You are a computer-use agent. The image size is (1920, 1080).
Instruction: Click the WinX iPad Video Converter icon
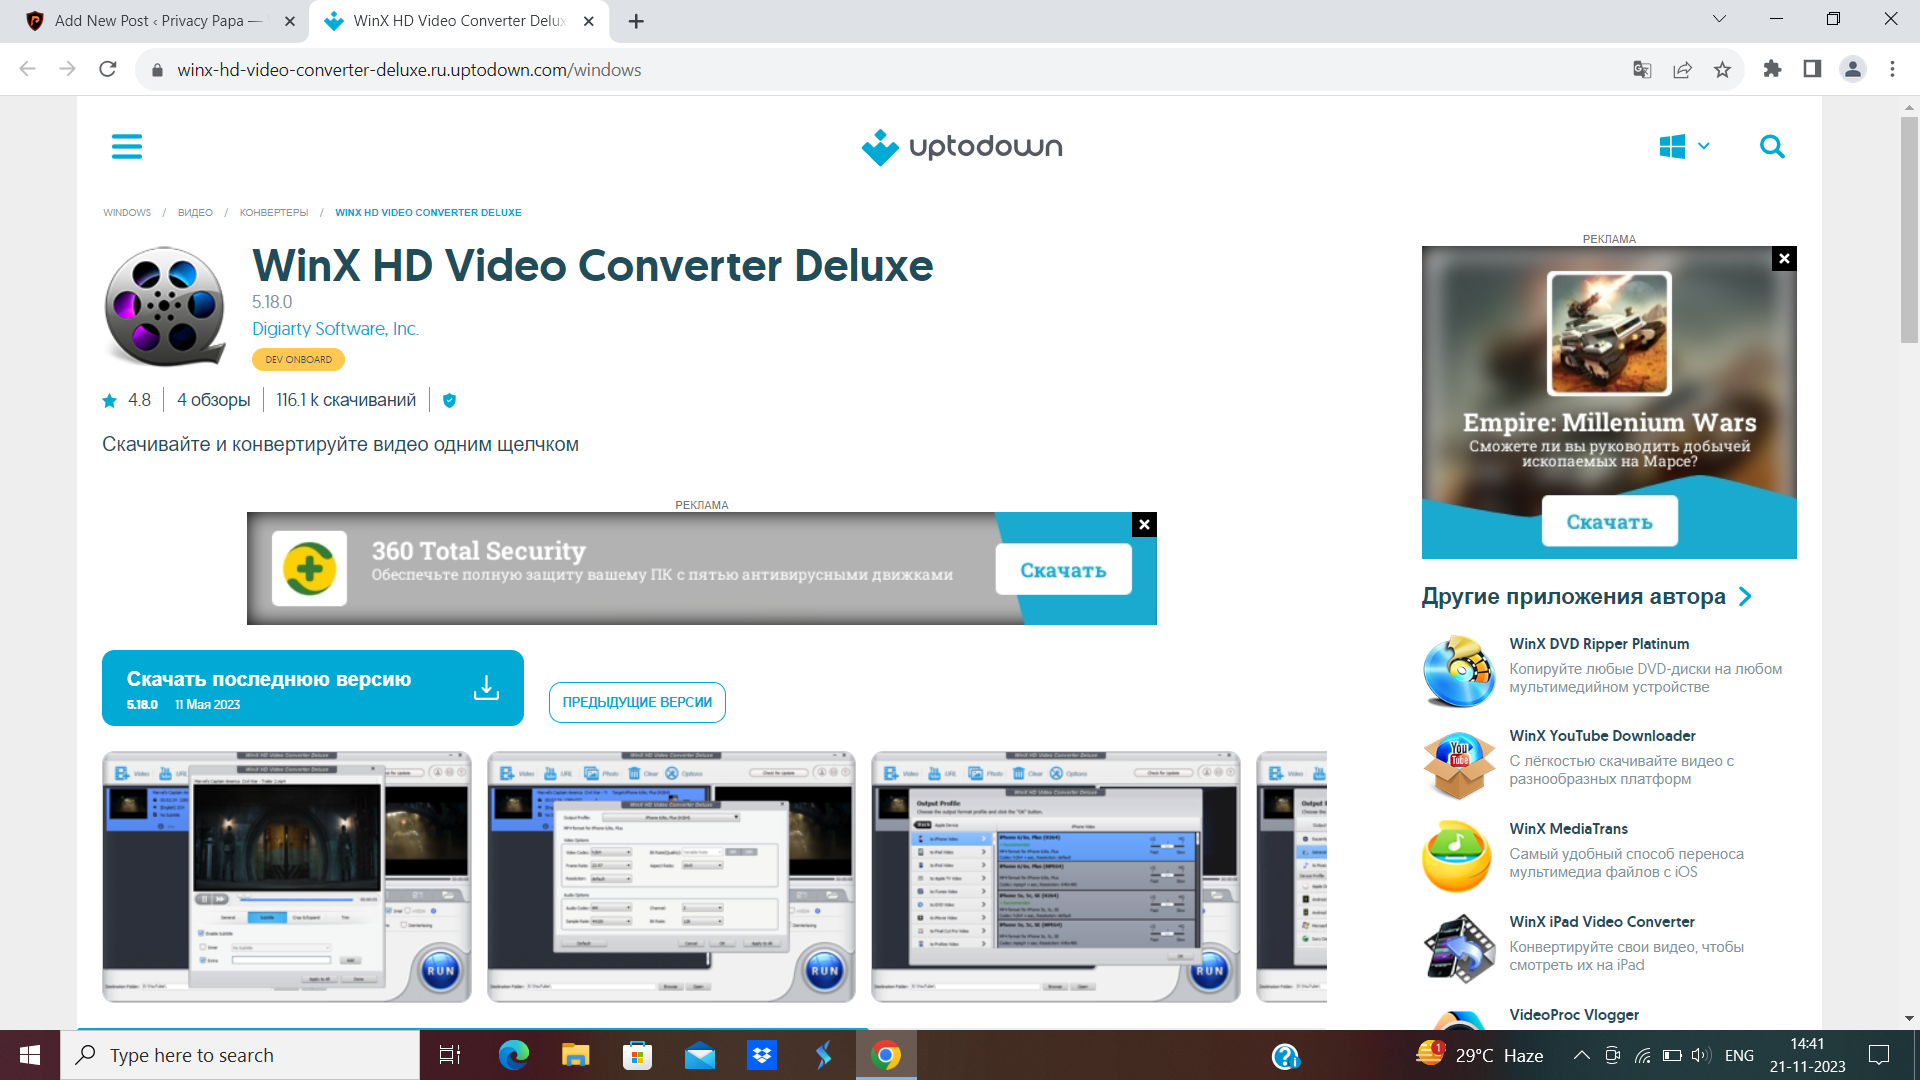coord(1459,949)
